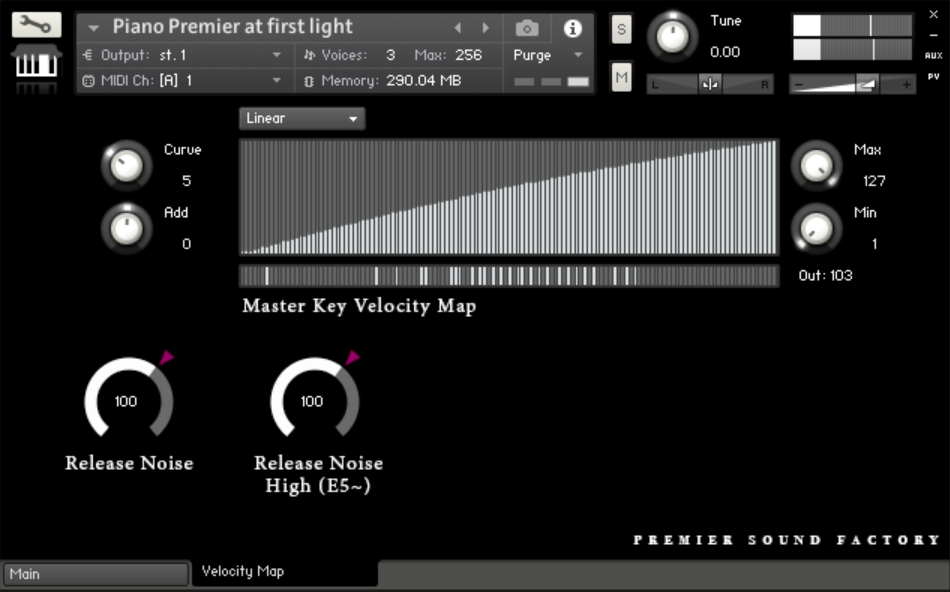
Task: Click the Add knob
Action: [126, 228]
